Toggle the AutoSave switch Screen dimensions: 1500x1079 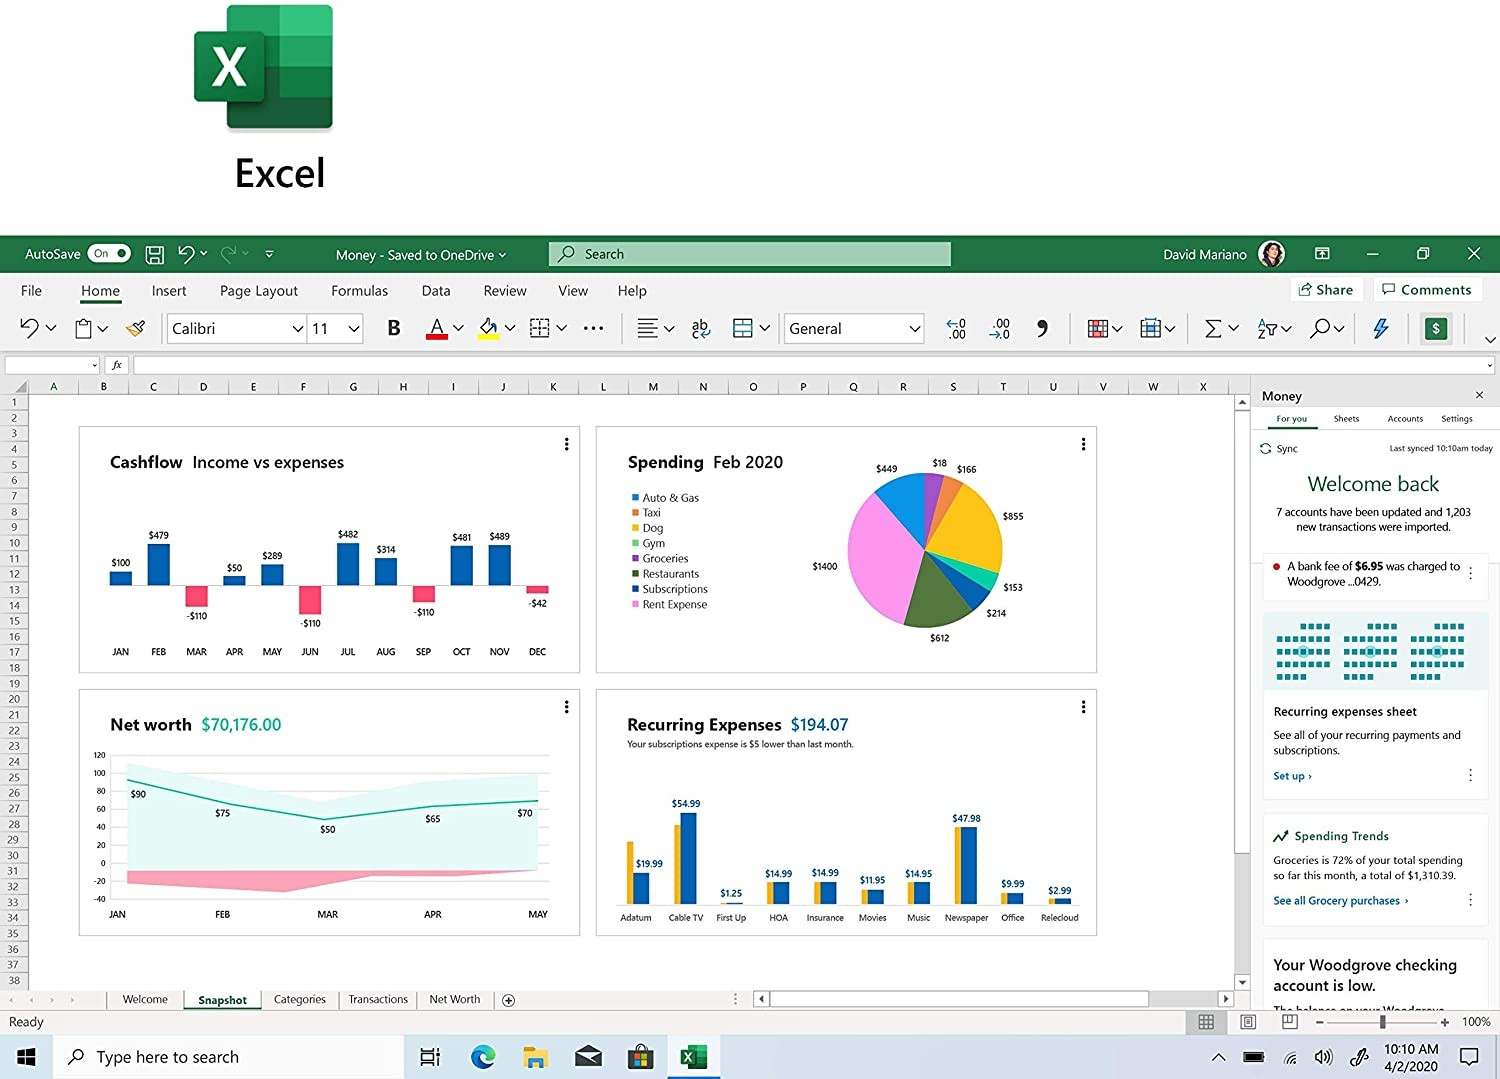coord(109,254)
